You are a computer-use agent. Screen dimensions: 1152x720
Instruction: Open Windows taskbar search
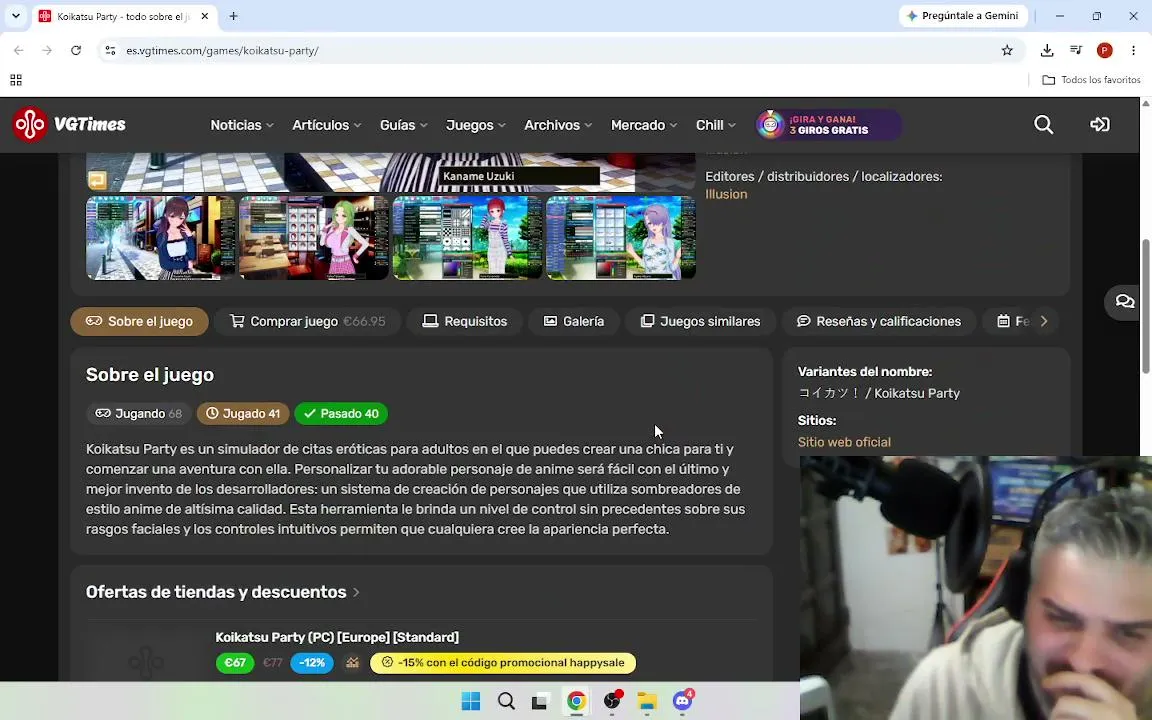pyautogui.click(x=506, y=701)
